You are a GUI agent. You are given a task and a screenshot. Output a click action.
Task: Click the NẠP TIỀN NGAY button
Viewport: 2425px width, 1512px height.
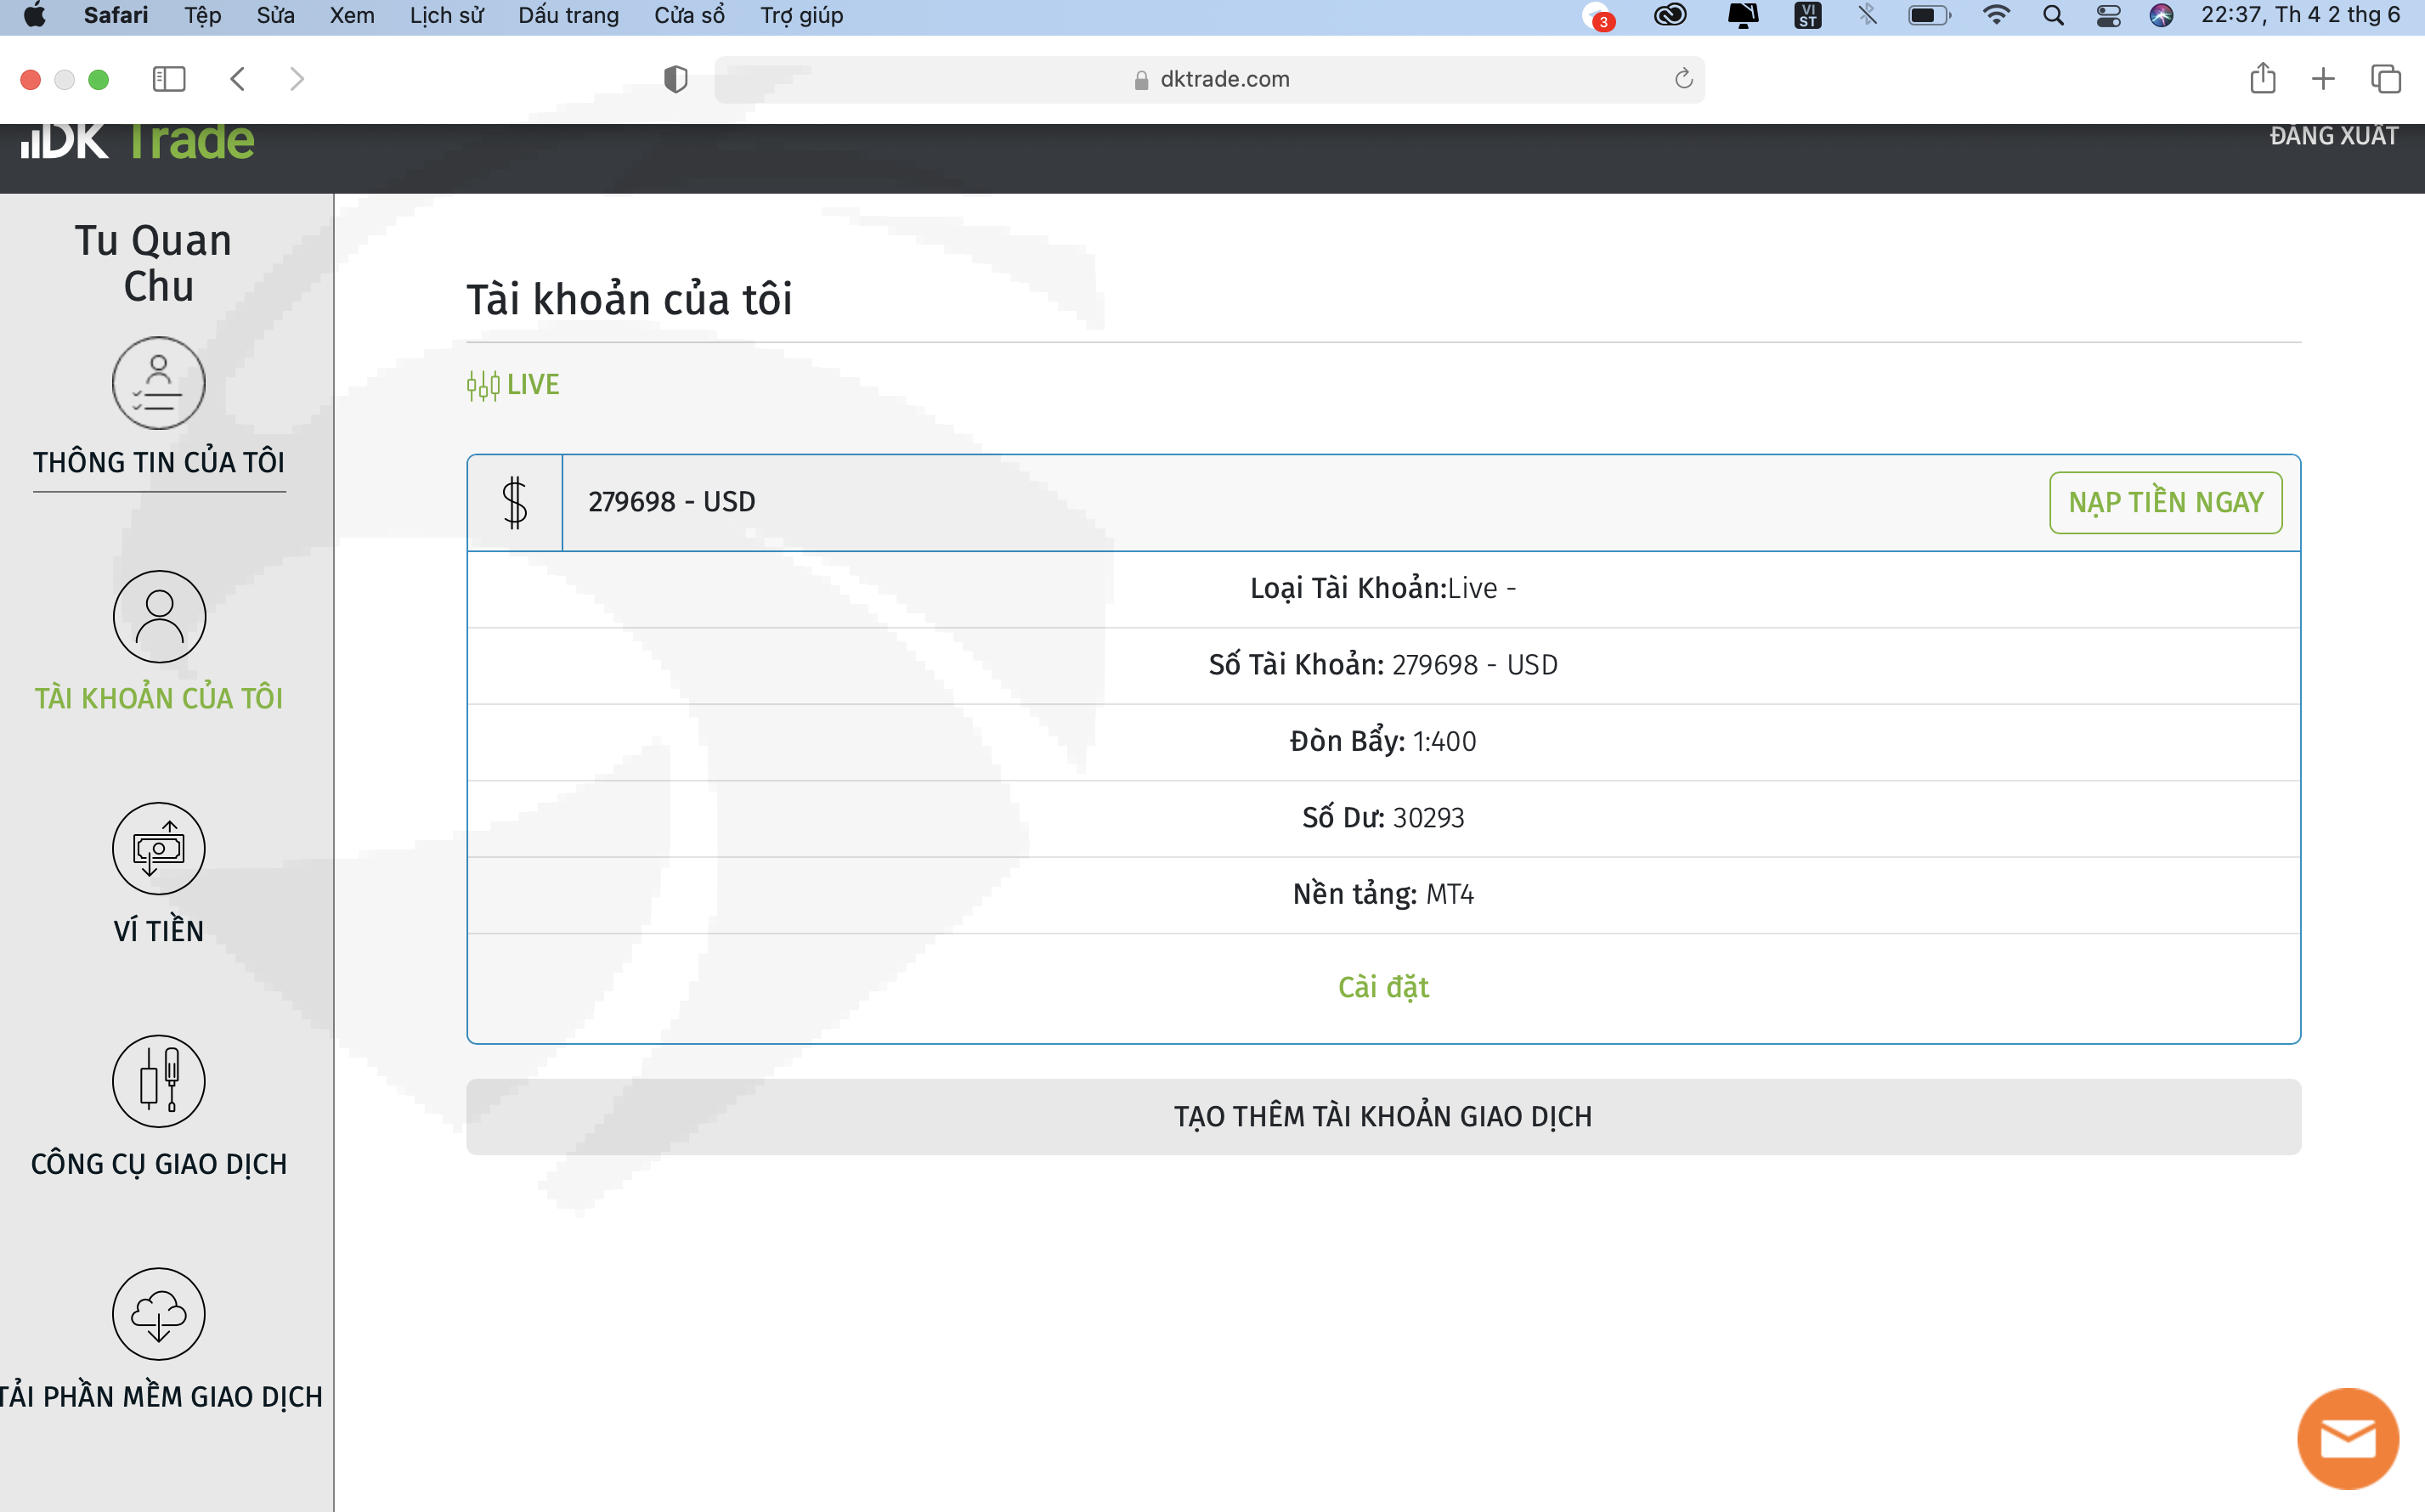pos(2165,502)
